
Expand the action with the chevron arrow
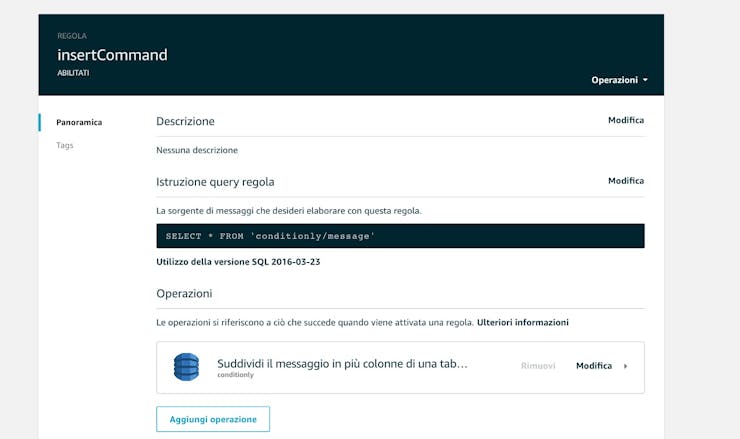pyautogui.click(x=625, y=366)
